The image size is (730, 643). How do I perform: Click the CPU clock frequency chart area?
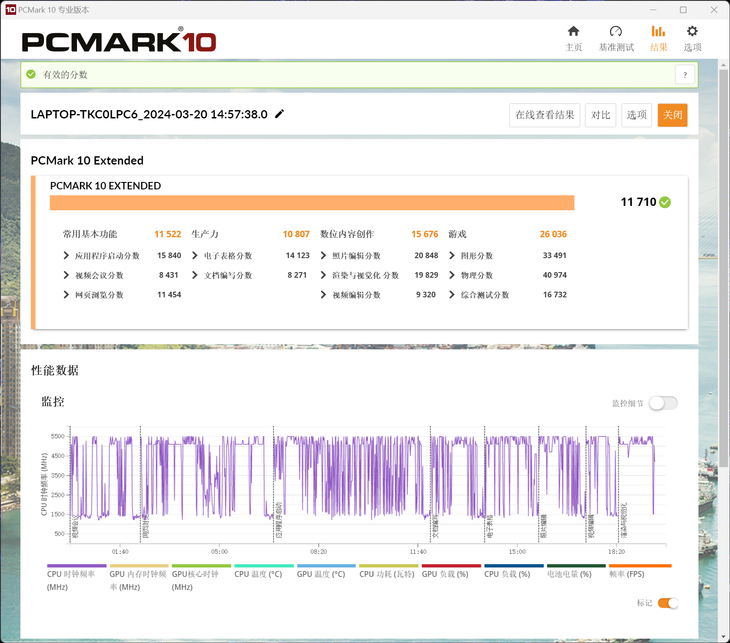coord(368,484)
